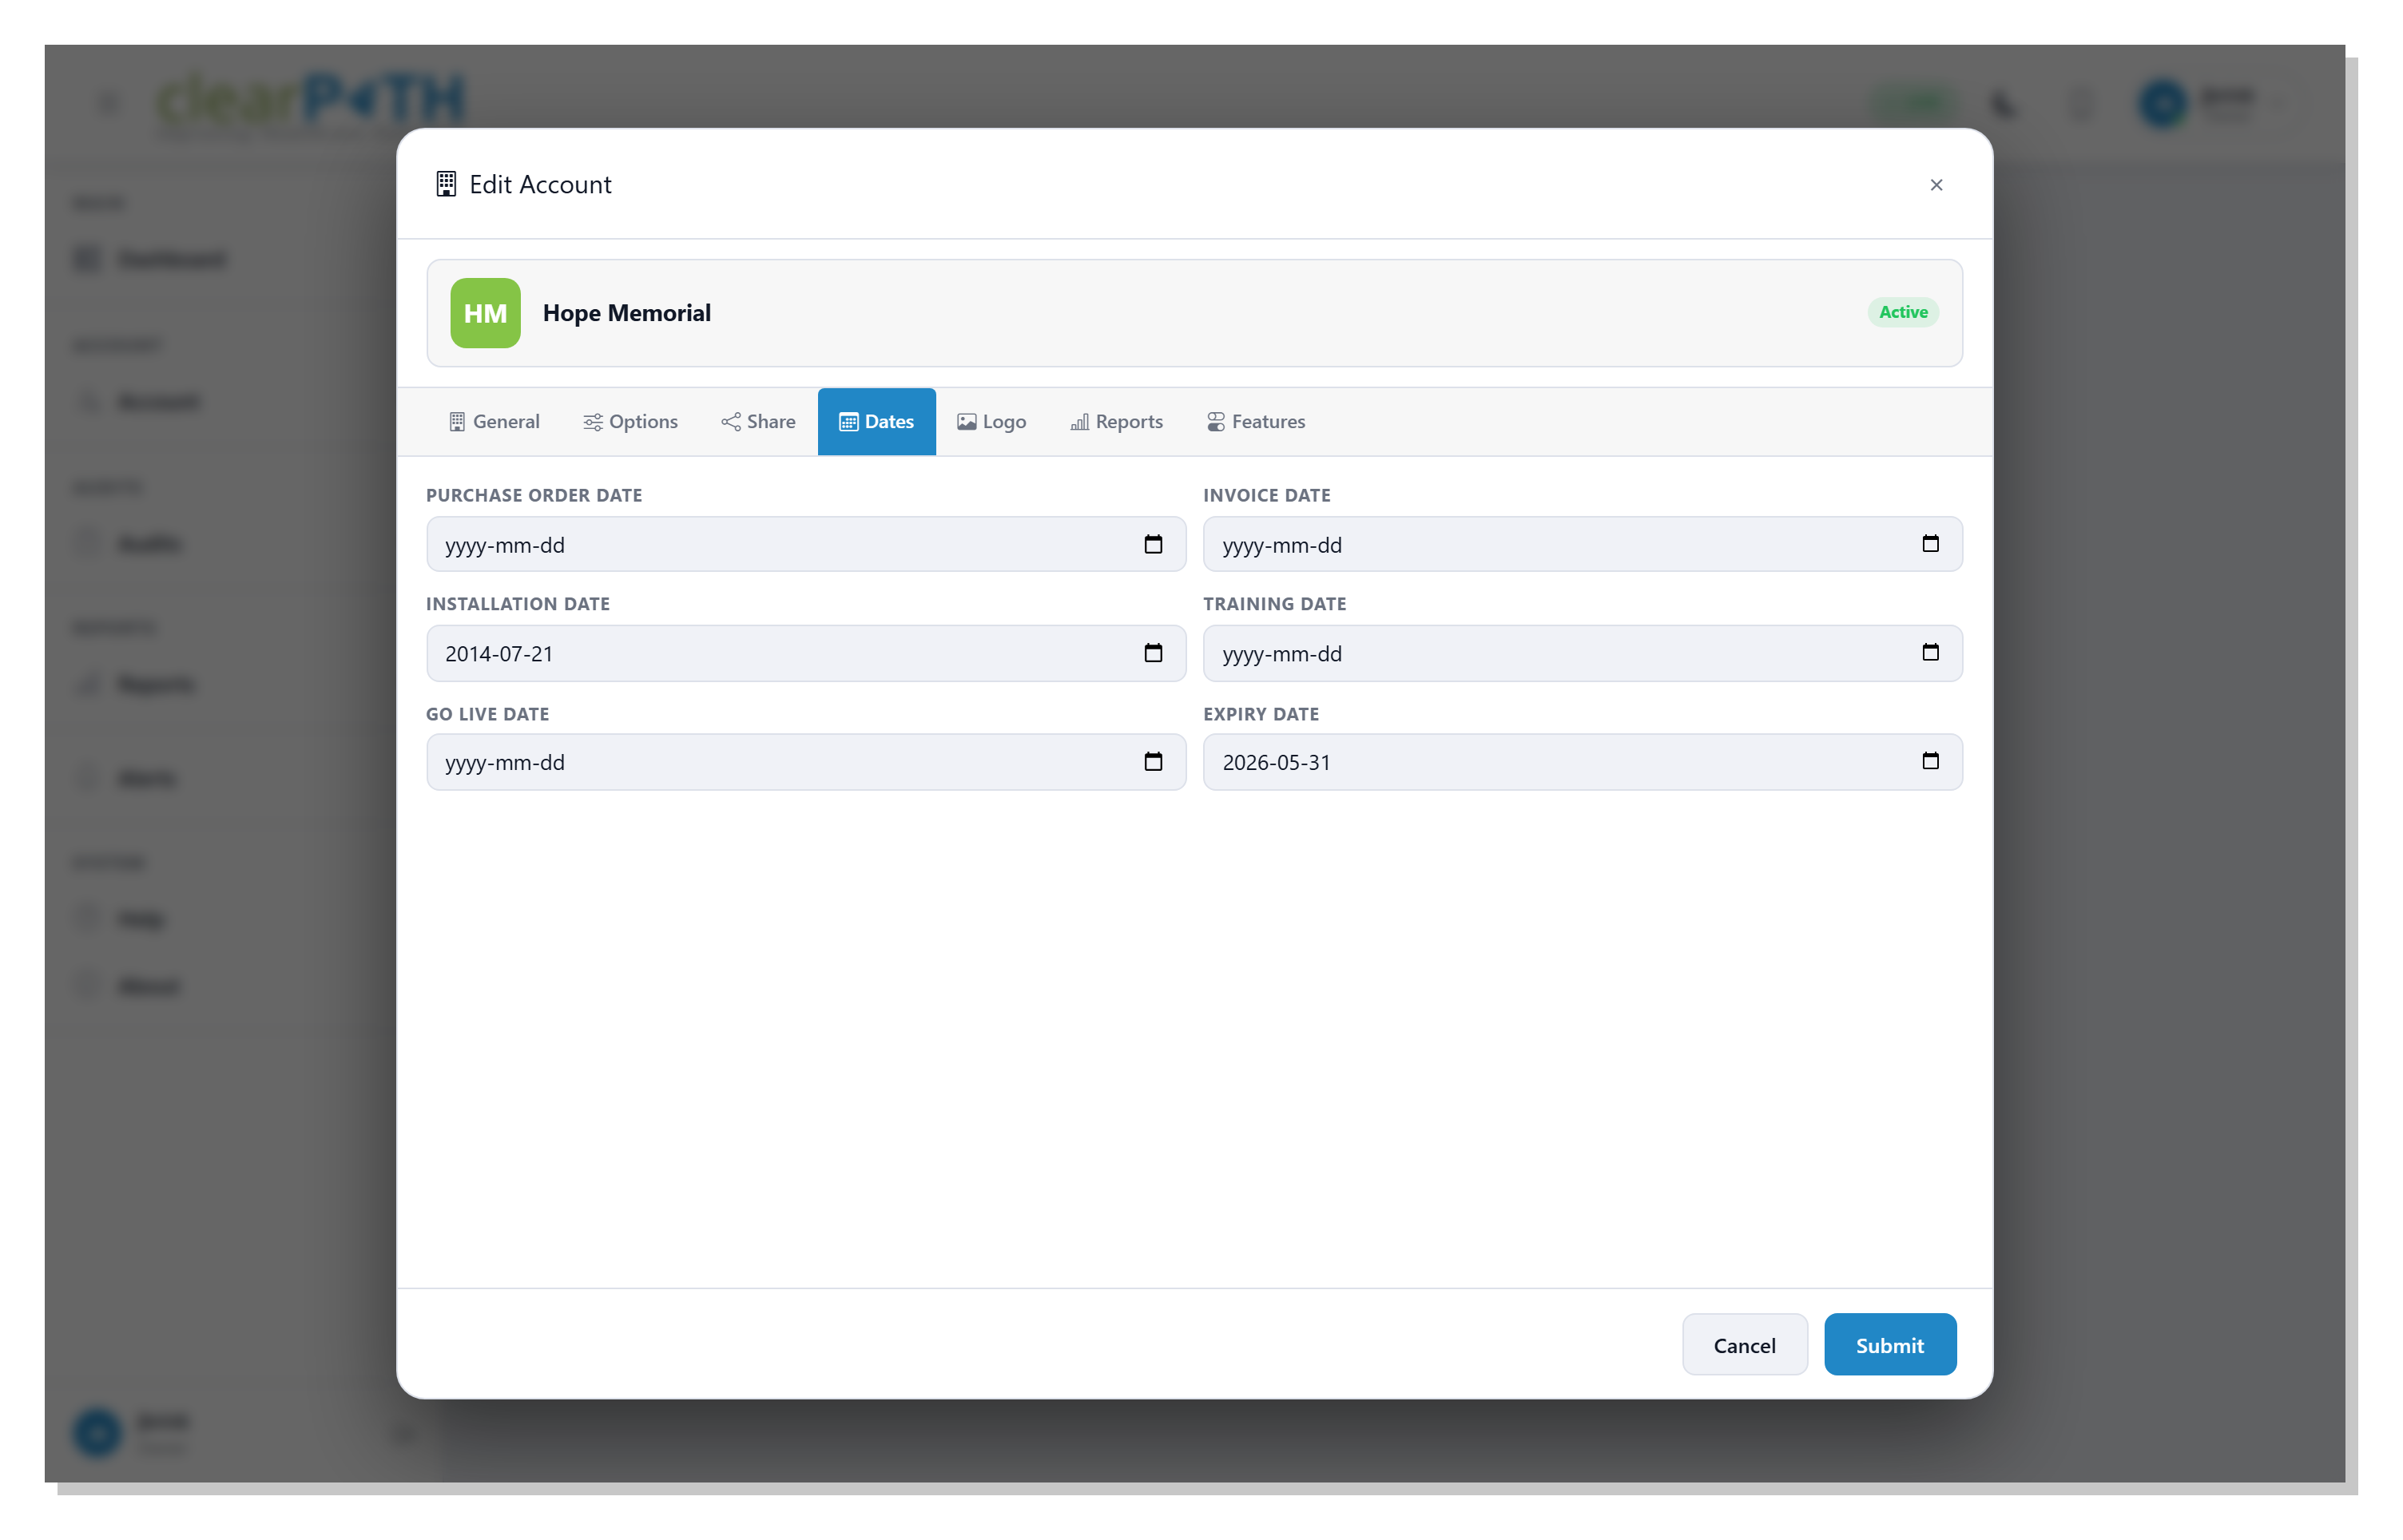Image resolution: width=2403 pixels, height=1540 pixels.
Task: Open the Options tab
Action: coord(630,422)
